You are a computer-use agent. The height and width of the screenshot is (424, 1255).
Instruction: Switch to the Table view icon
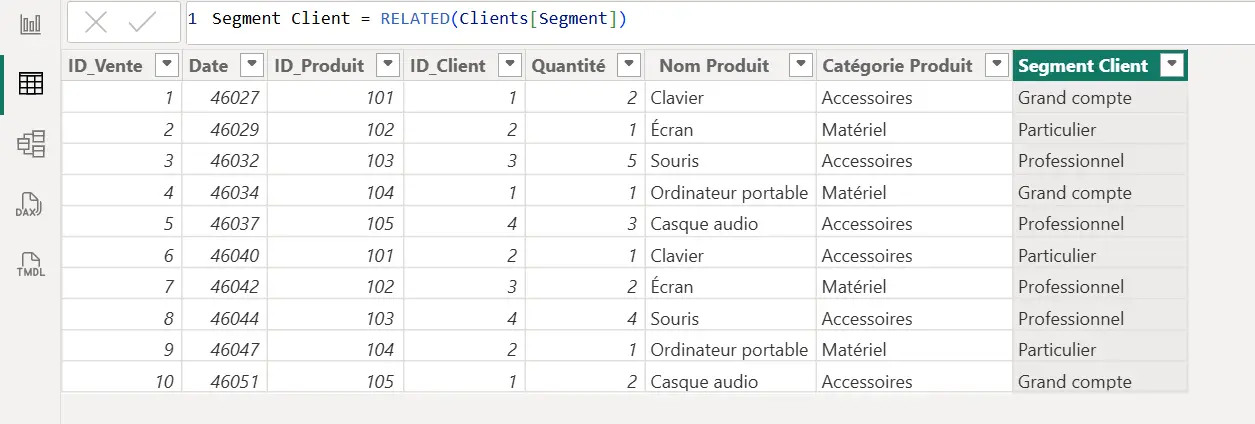pos(31,84)
